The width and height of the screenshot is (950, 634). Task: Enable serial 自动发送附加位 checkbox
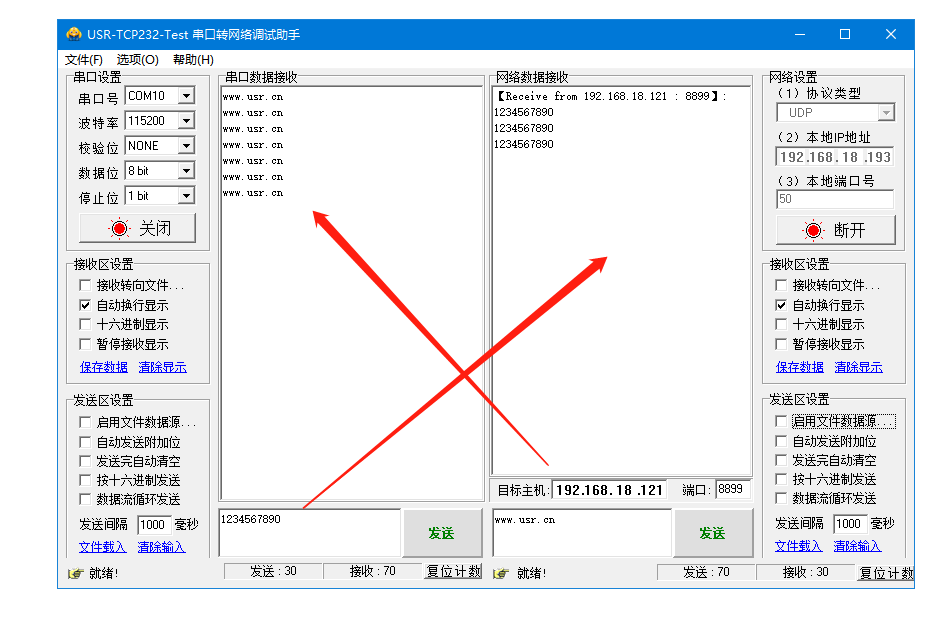(85, 442)
